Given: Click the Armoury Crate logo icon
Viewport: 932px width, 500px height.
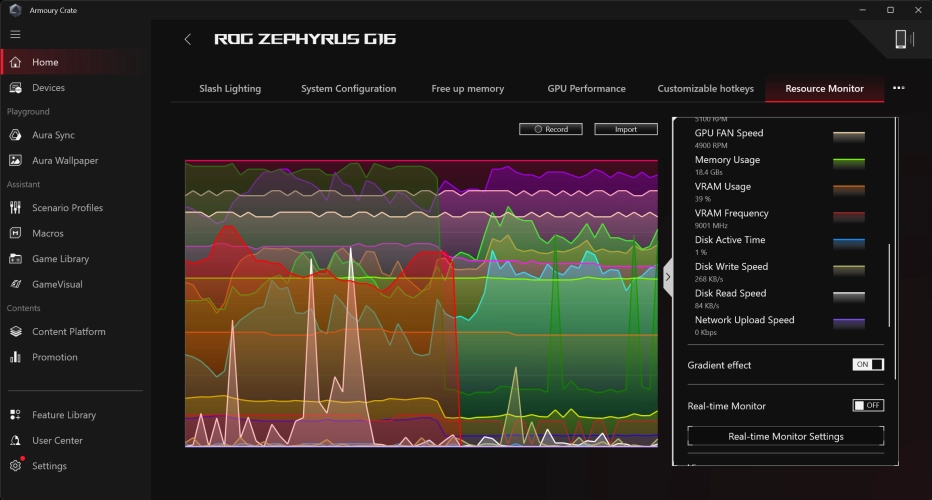Looking at the screenshot, I should (x=15, y=10).
